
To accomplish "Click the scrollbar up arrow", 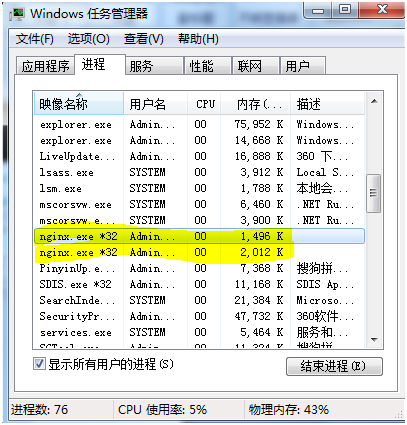I will coord(374,101).
